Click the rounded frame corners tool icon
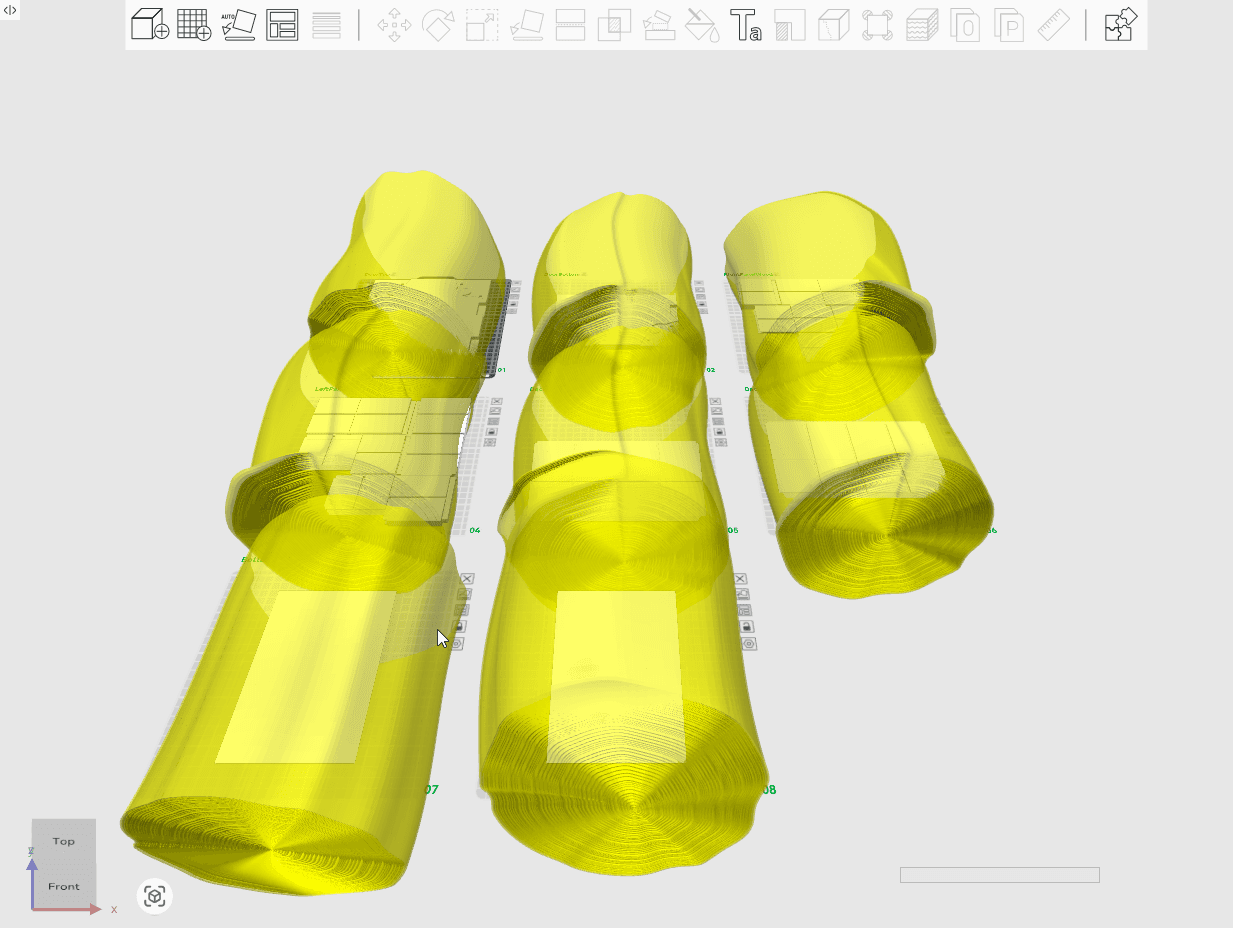The height and width of the screenshot is (928, 1233). click(x=878, y=25)
